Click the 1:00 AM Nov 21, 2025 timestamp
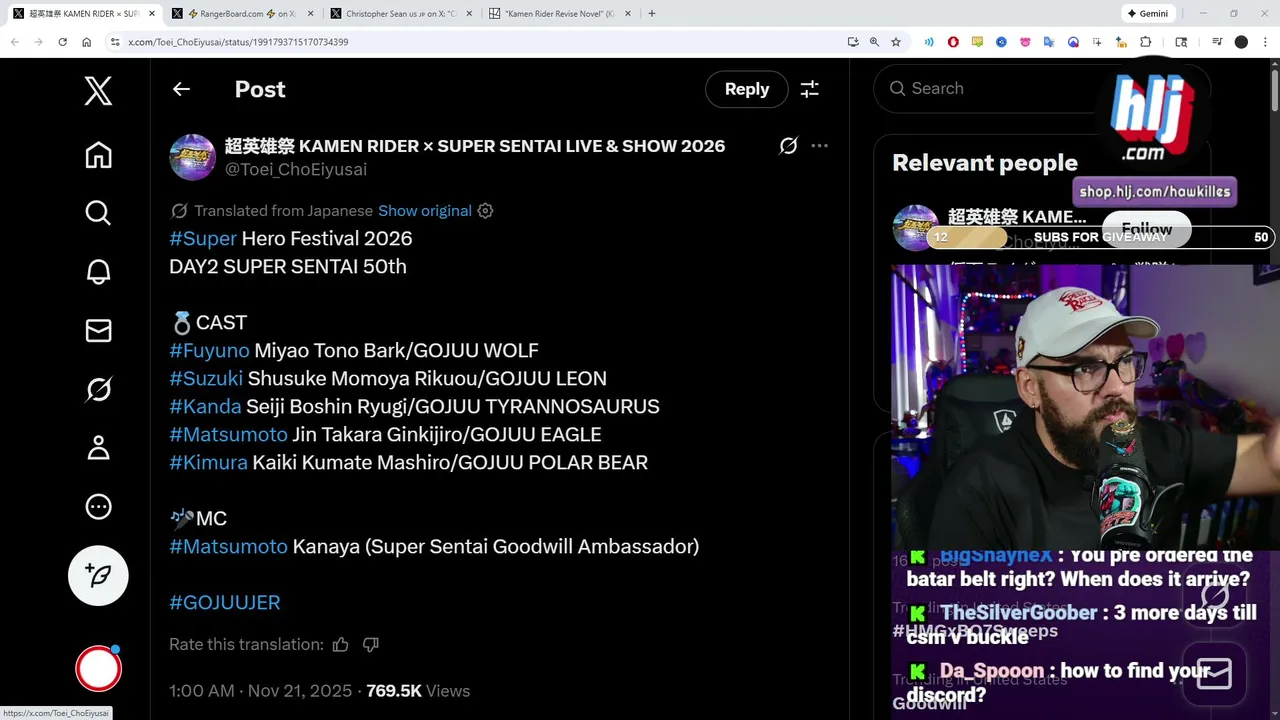Image resolution: width=1280 pixels, height=720 pixels. (x=260, y=691)
